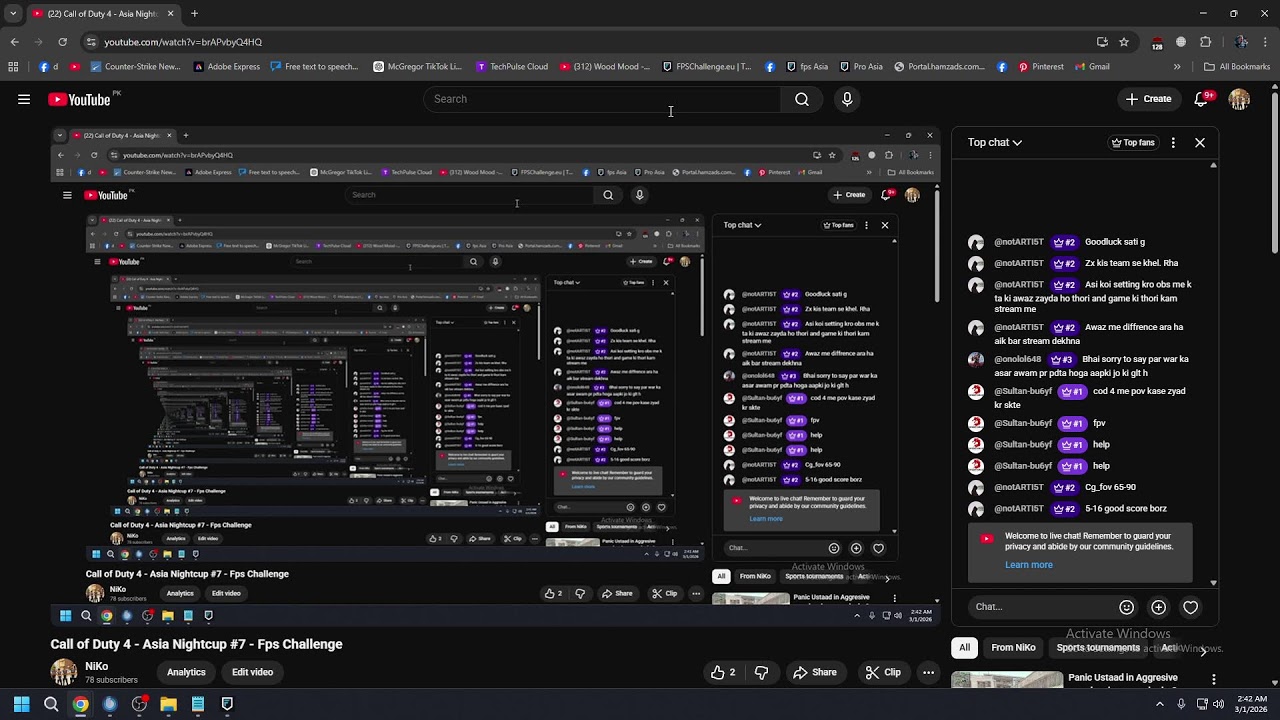This screenshot has height=720, width=1280.
Task: Open the Counter-Strike New bookmark
Action: tap(135, 67)
